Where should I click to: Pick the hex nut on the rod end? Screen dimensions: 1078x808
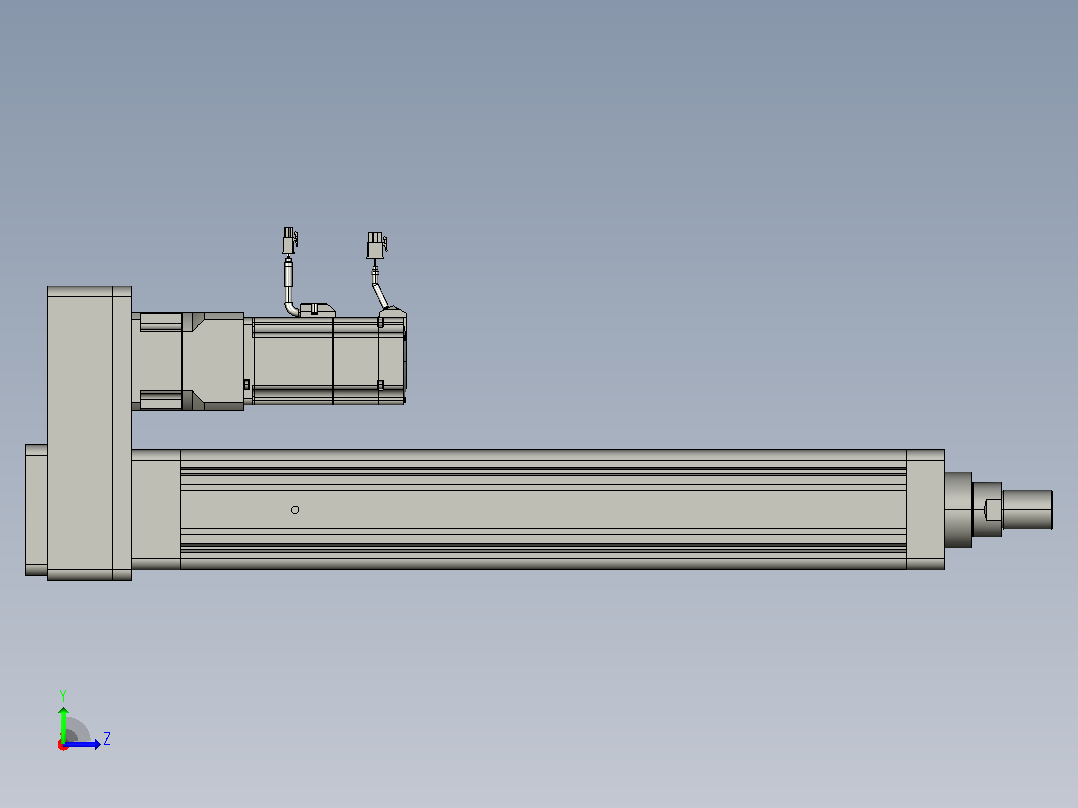click(x=987, y=510)
